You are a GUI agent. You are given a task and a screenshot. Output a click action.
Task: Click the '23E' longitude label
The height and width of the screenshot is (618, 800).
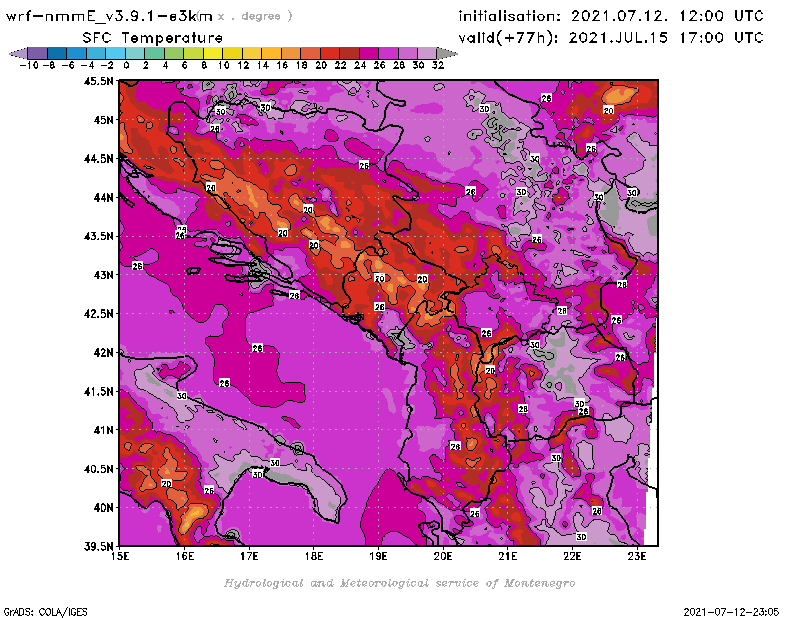(x=637, y=556)
